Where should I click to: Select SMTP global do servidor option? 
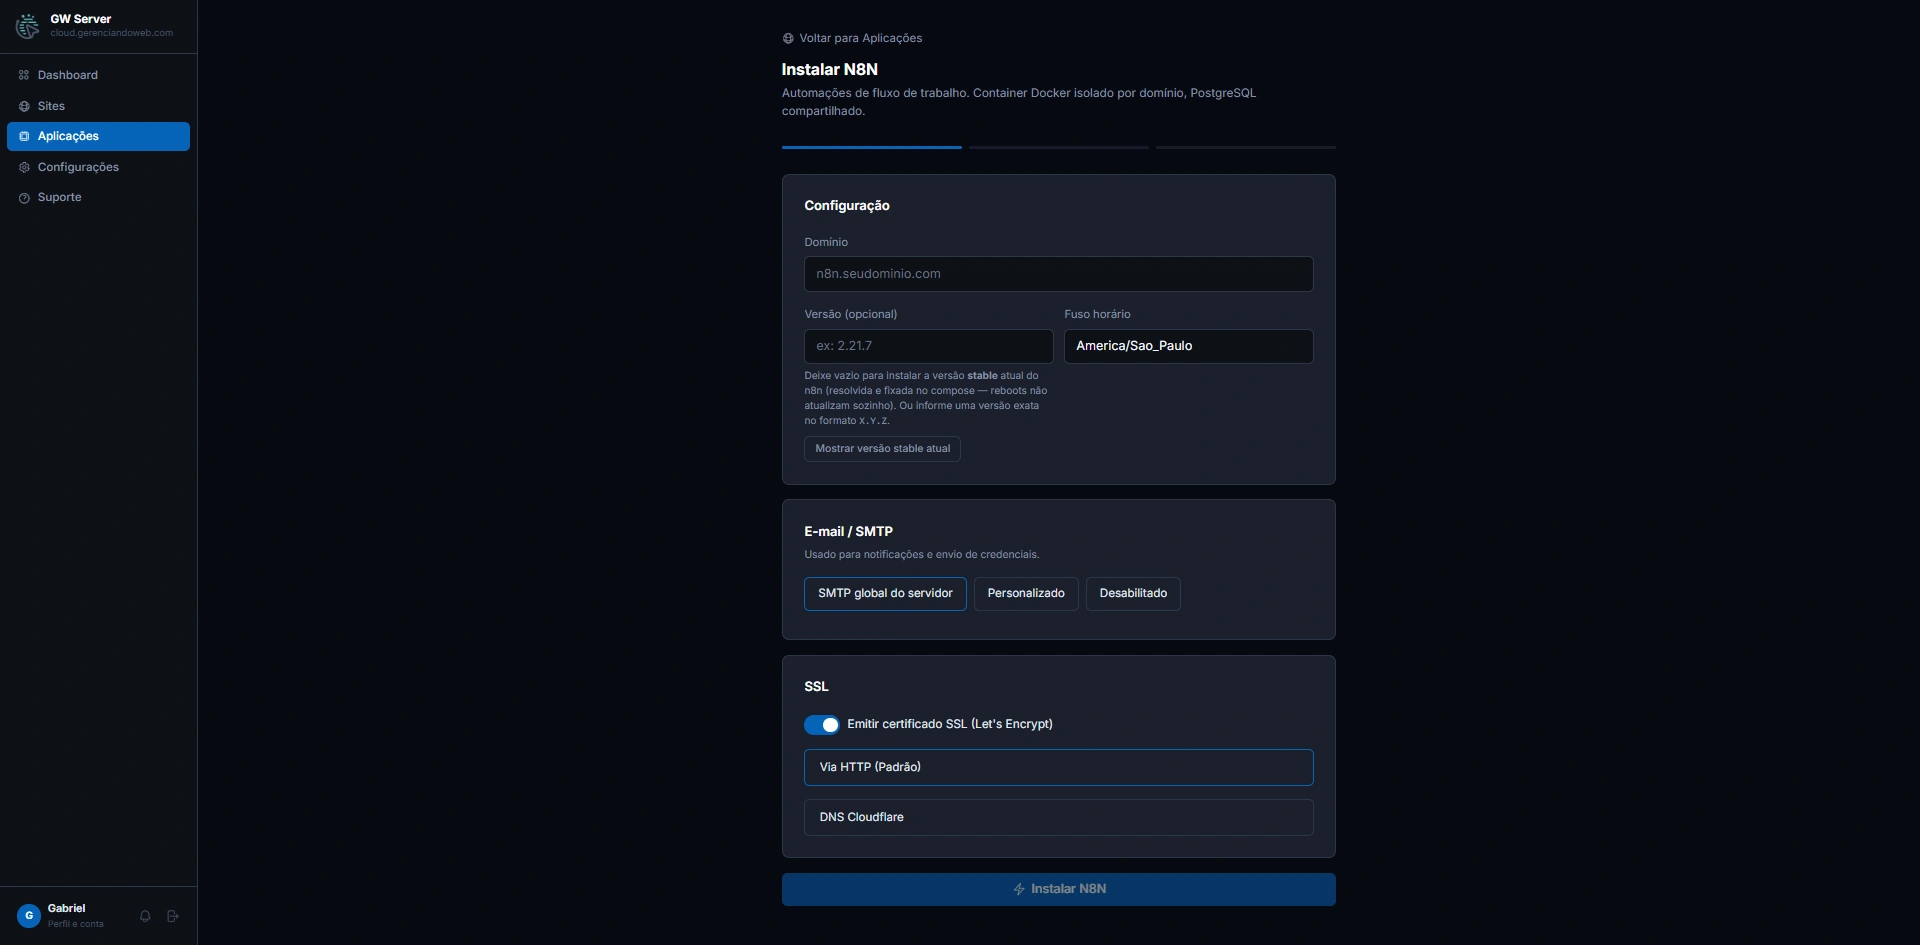pyautogui.click(x=885, y=593)
